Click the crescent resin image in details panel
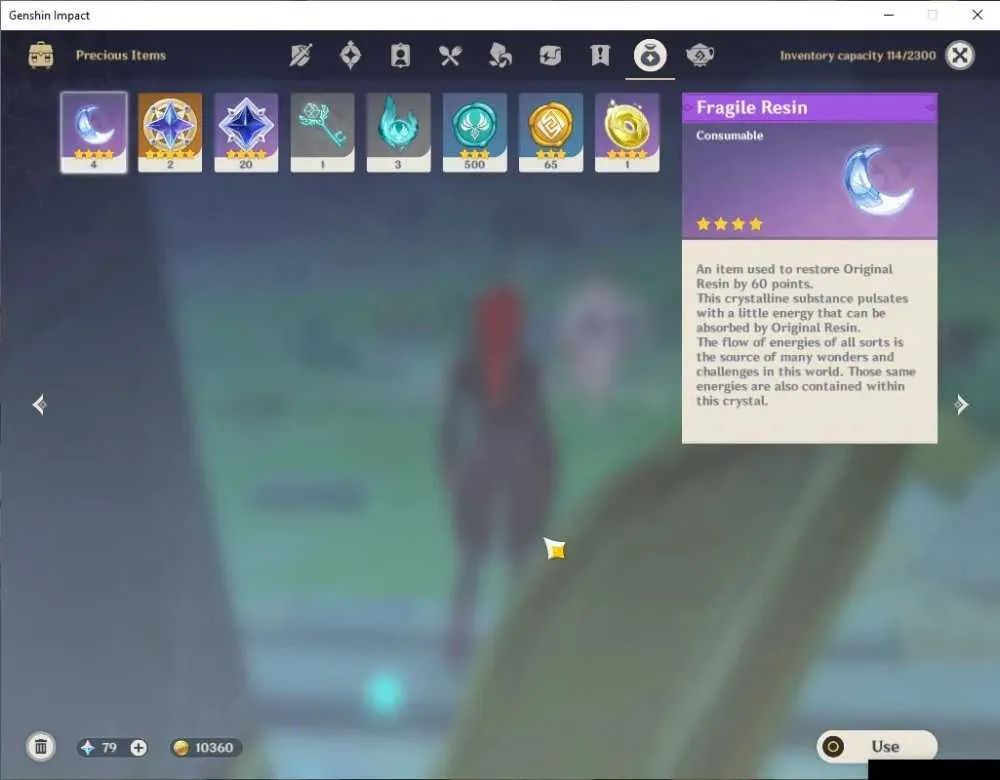 click(878, 180)
